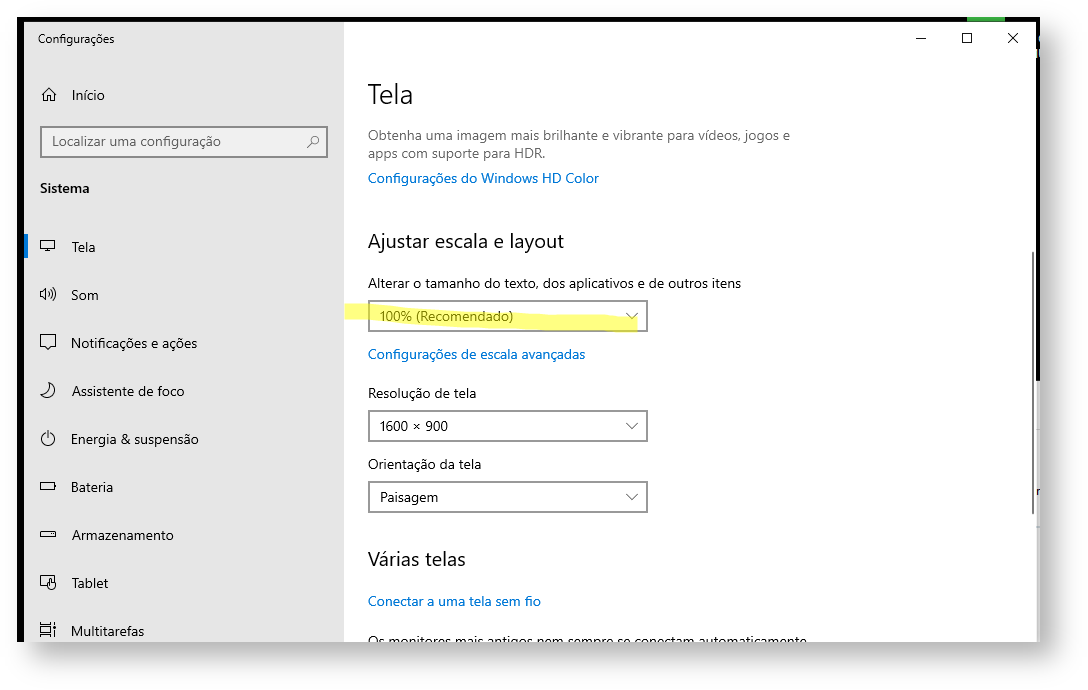1088x690 pixels.
Task: Open Configurações do Windows HD Color link
Action: coord(483,178)
